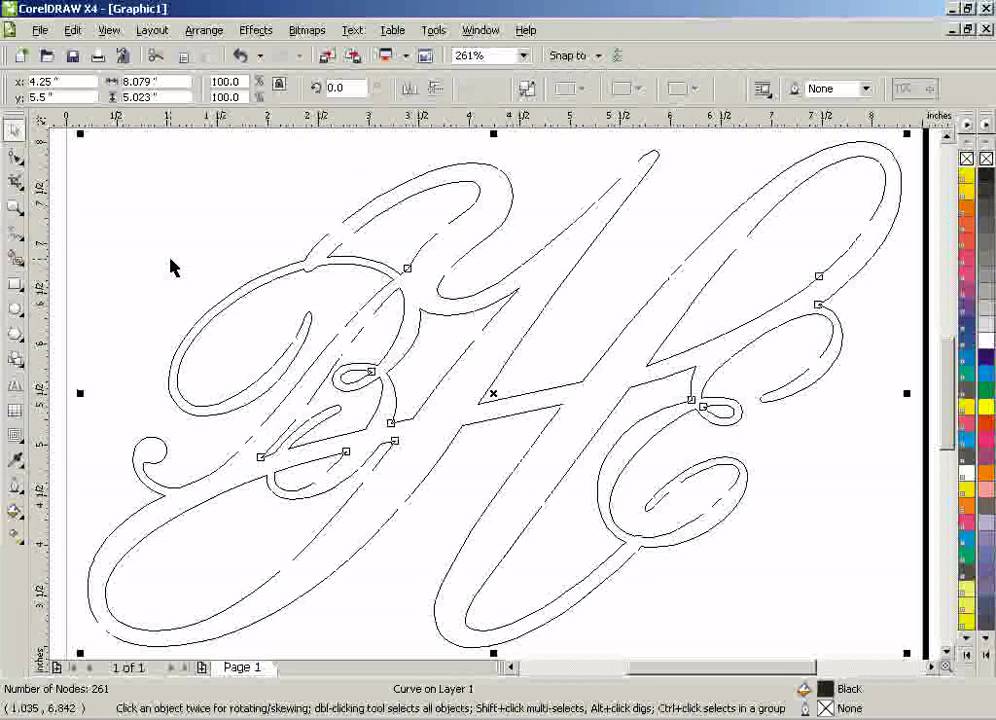Select the Shape tool
This screenshot has height=720, width=996.
pos(15,157)
